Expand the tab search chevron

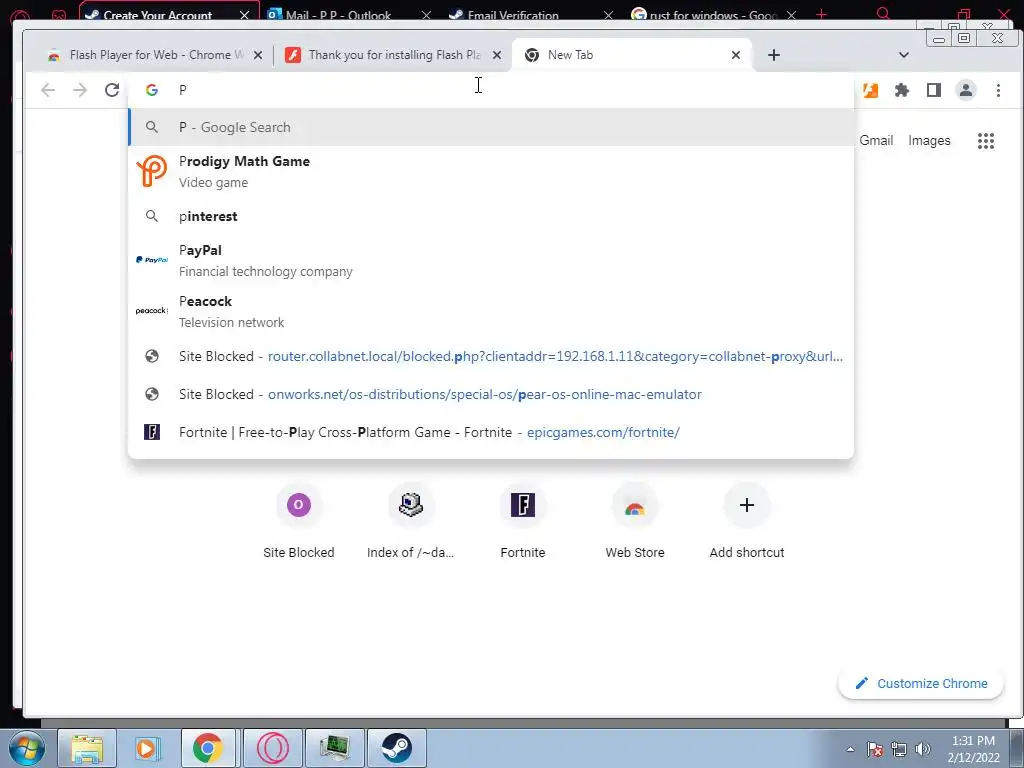[x=904, y=55]
